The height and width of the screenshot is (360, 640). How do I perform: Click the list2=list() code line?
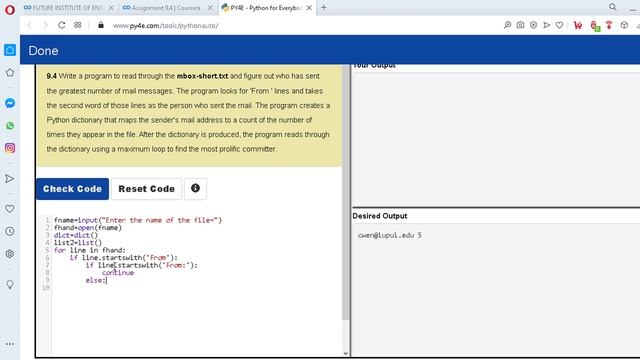tap(78, 243)
